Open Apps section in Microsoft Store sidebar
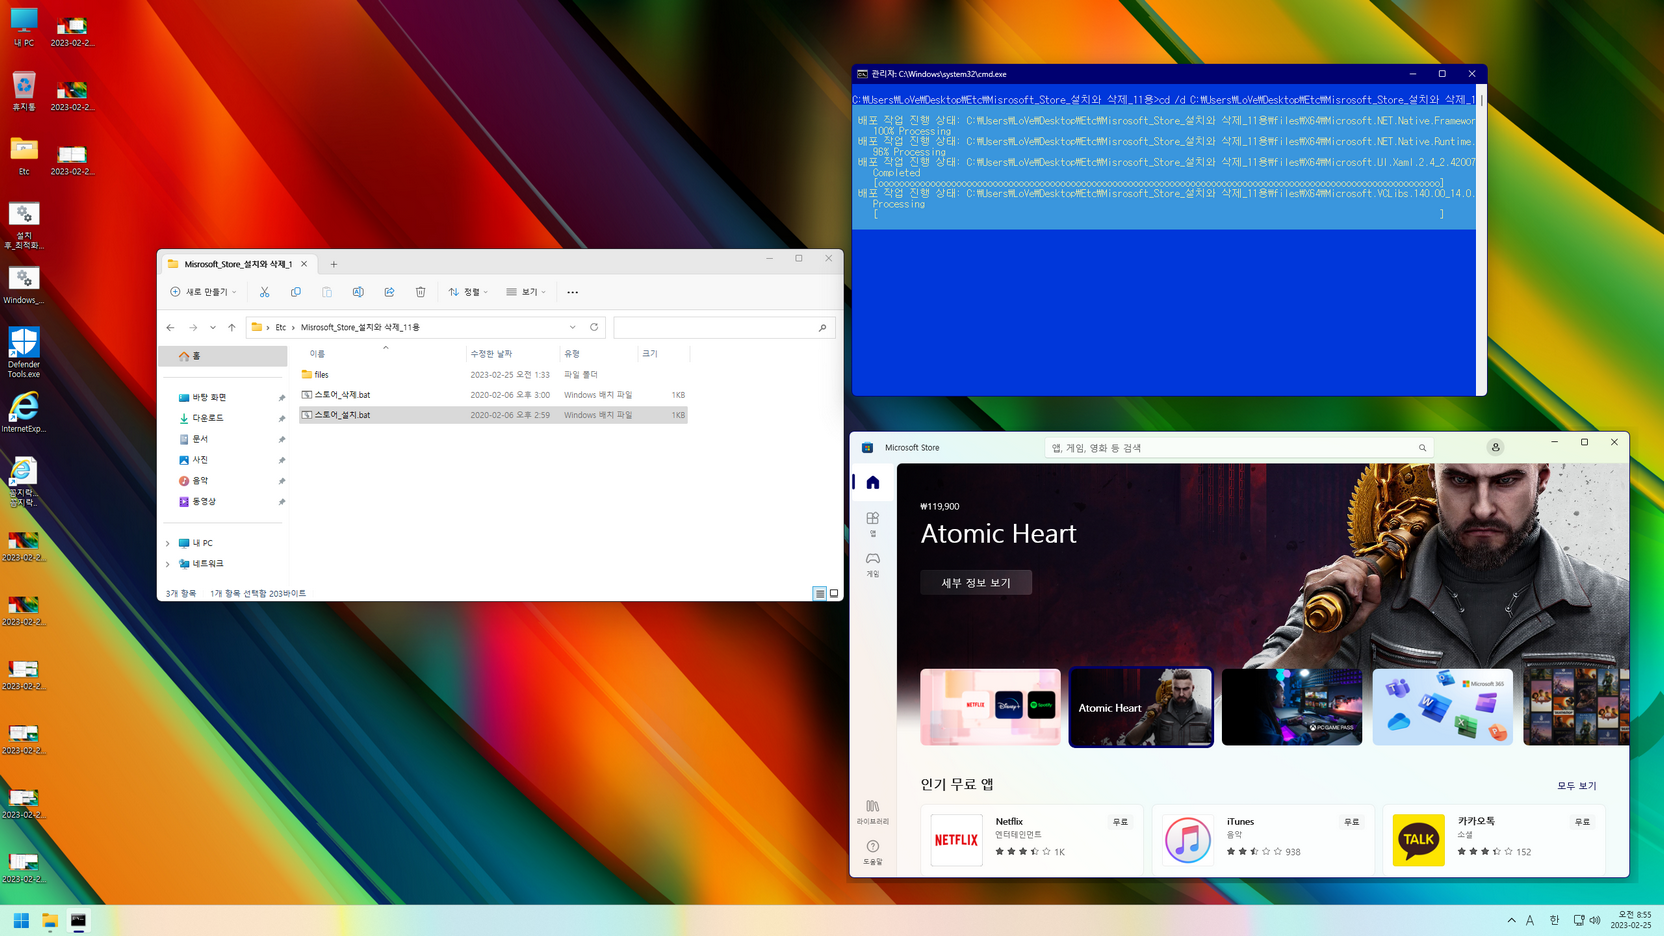 click(873, 524)
